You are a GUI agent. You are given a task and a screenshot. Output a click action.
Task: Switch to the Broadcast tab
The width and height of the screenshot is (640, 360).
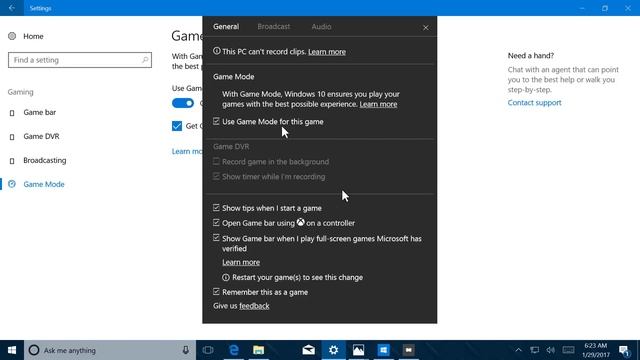pyautogui.click(x=273, y=27)
